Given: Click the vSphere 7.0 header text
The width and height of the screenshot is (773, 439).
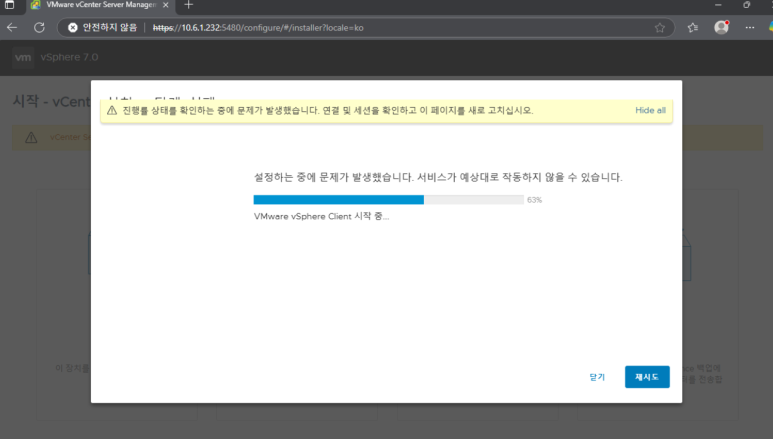Looking at the screenshot, I should click(x=69, y=57).
